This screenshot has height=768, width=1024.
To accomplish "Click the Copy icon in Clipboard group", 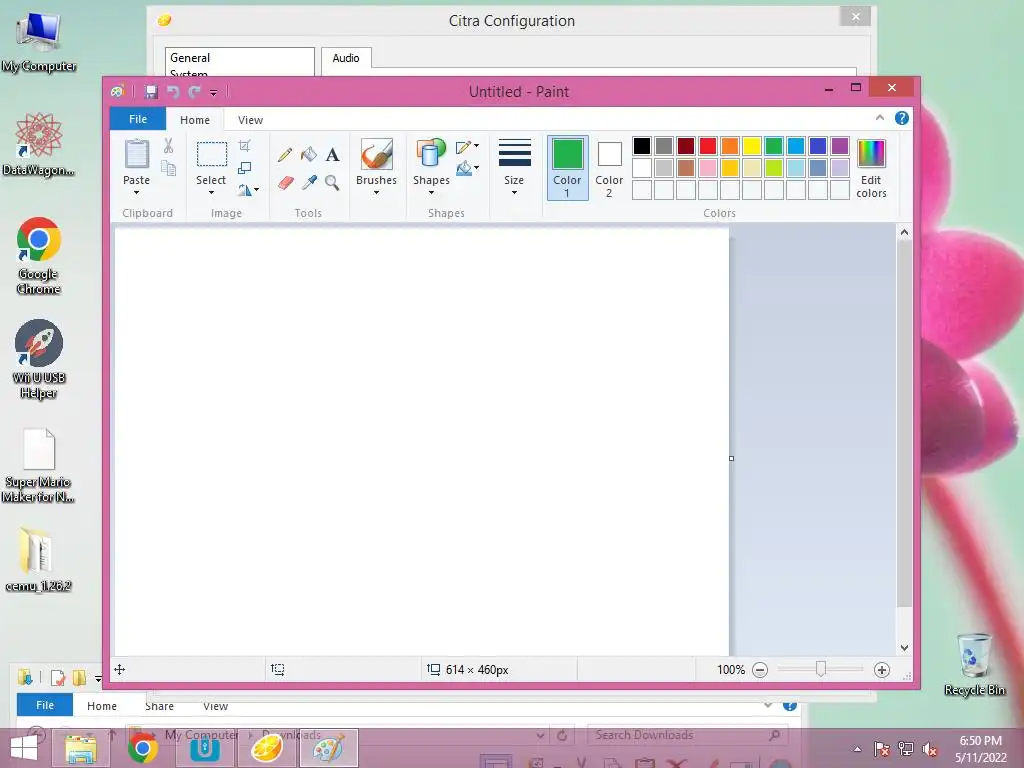I will (168, 168).
